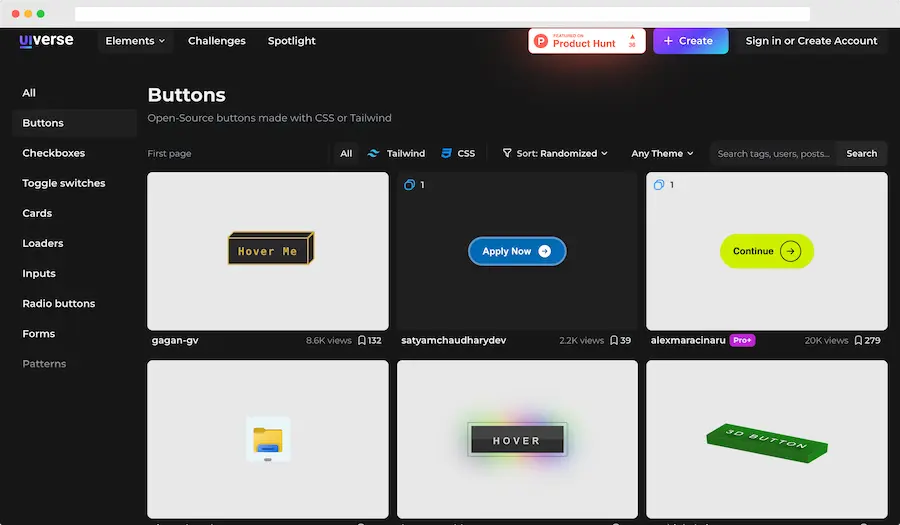Click Sign in or Create Account
This screenshot has height=525, width=900.
pos(811,41)
